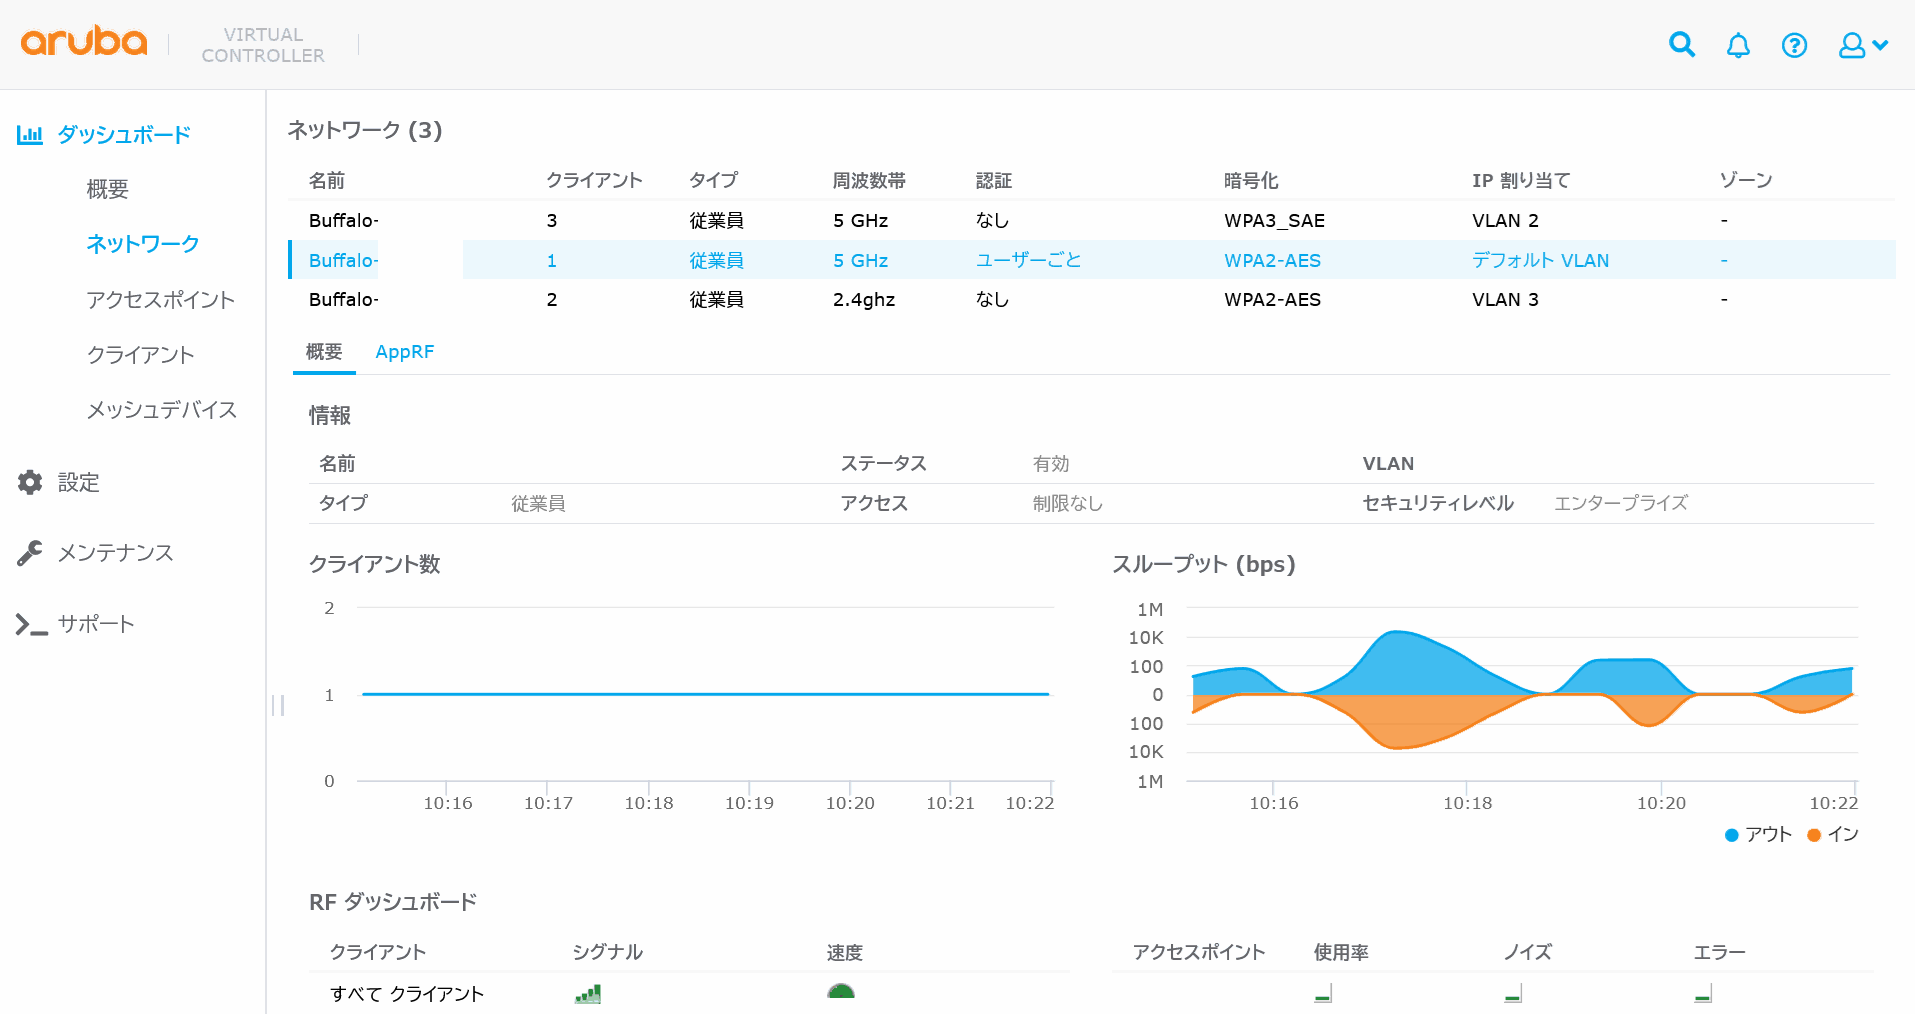1915x1014 pixels.
Task: Open メンテナンス via the wrench icon
Action: (30, 553)
